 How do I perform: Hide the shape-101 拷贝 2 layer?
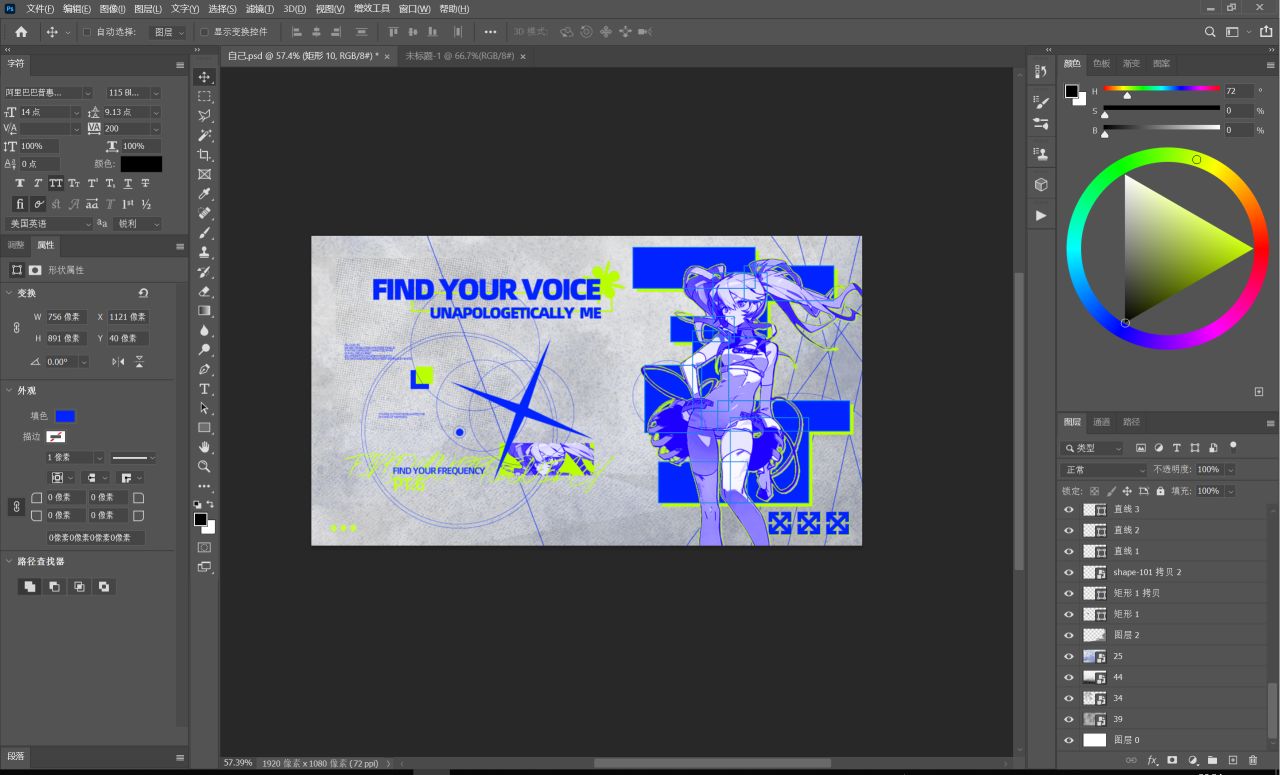click(1069, 573)
